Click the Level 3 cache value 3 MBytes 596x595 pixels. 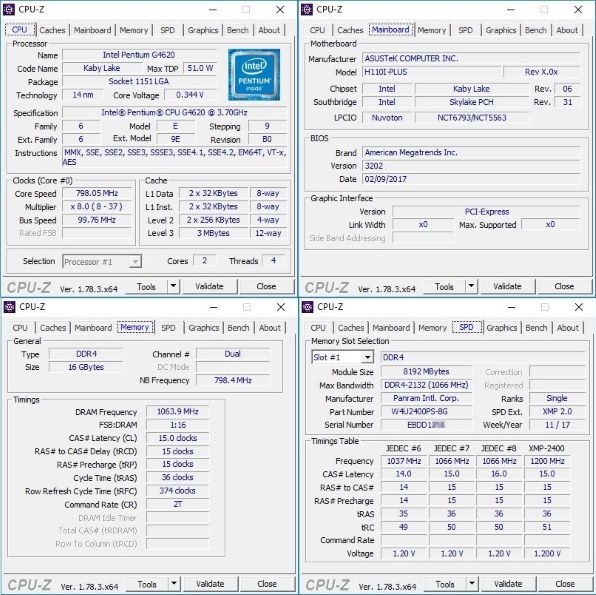(x=213, y=233)
